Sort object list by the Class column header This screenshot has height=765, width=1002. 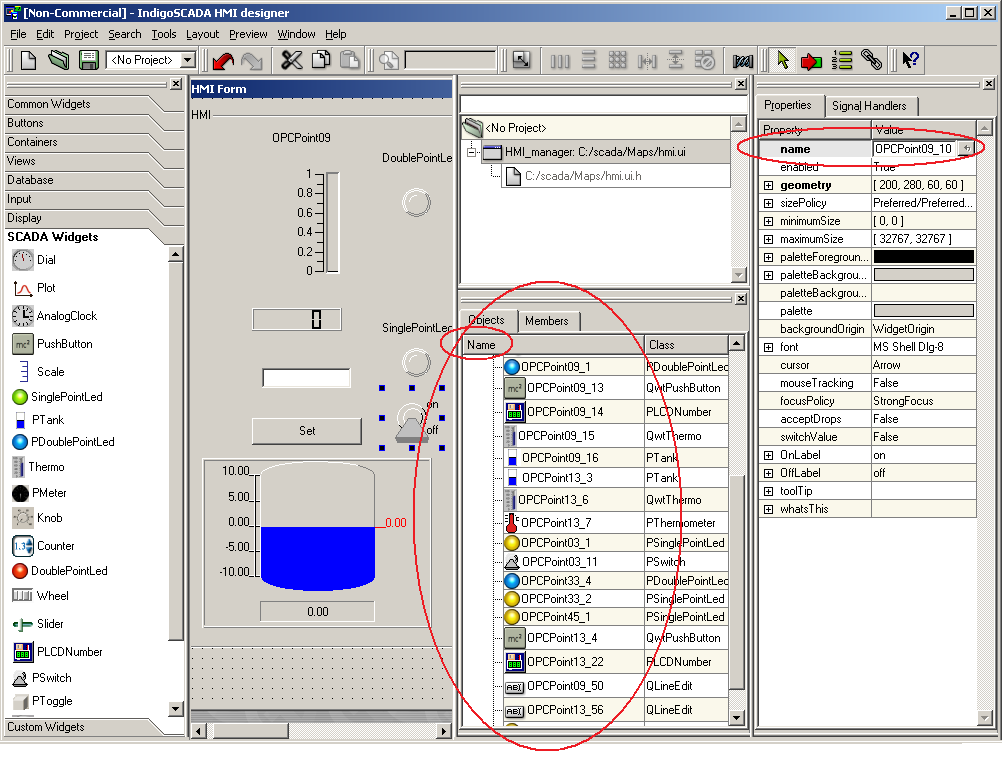(686, 345)
